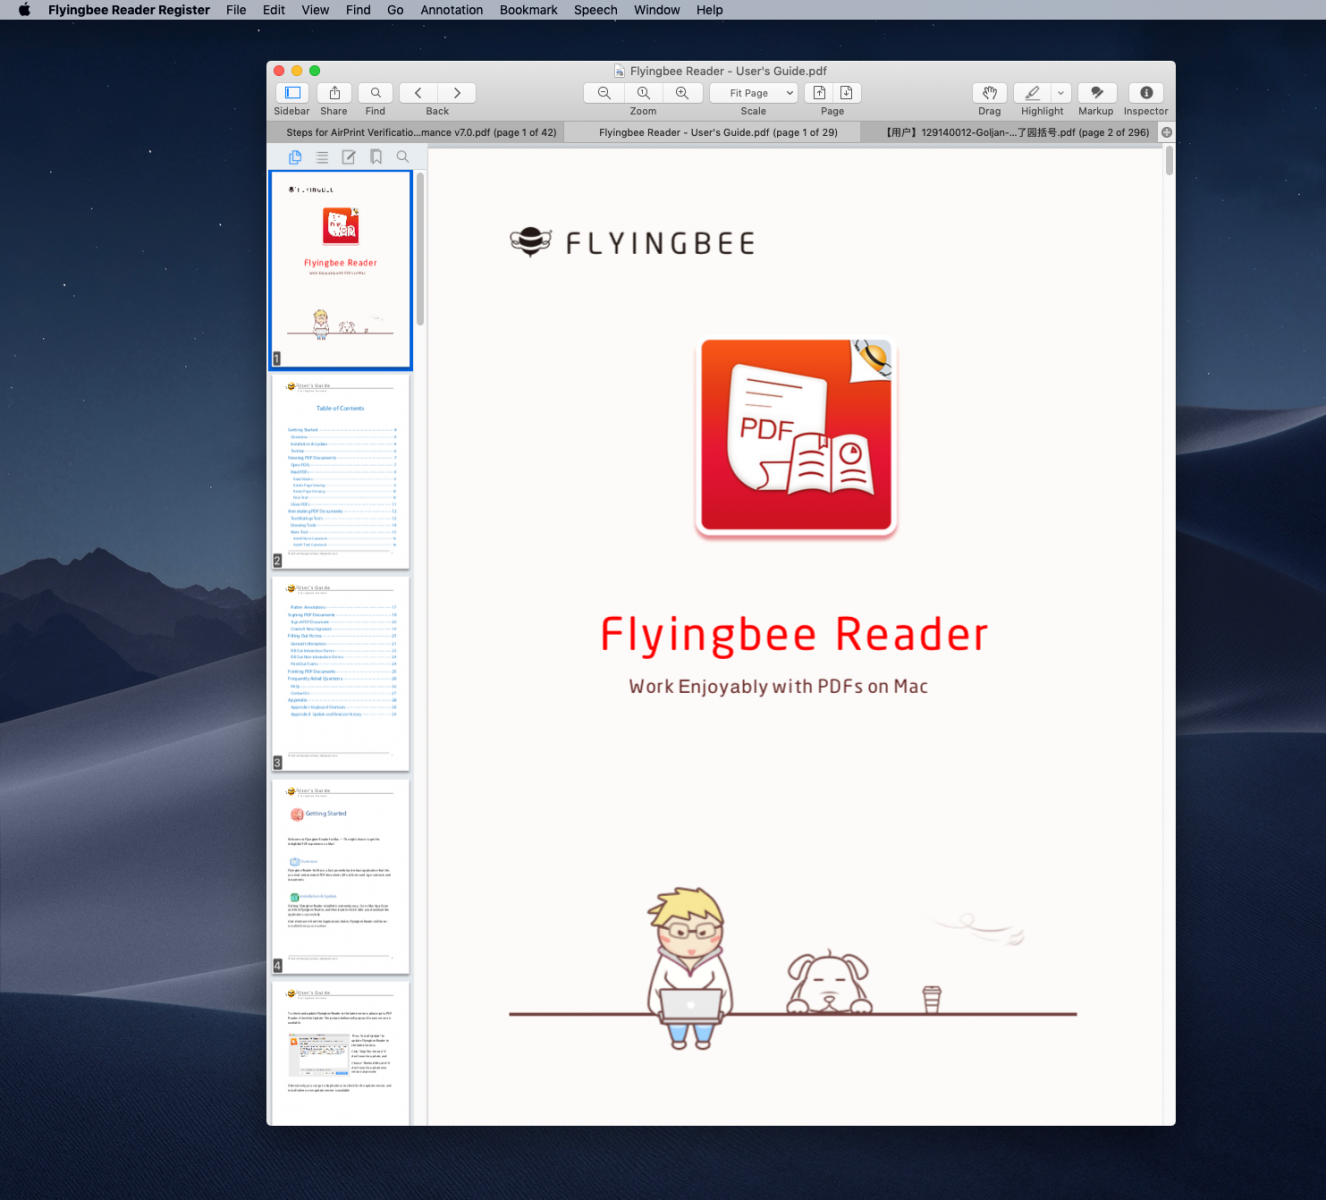Select page 3 thumbnail

(341, 674)
